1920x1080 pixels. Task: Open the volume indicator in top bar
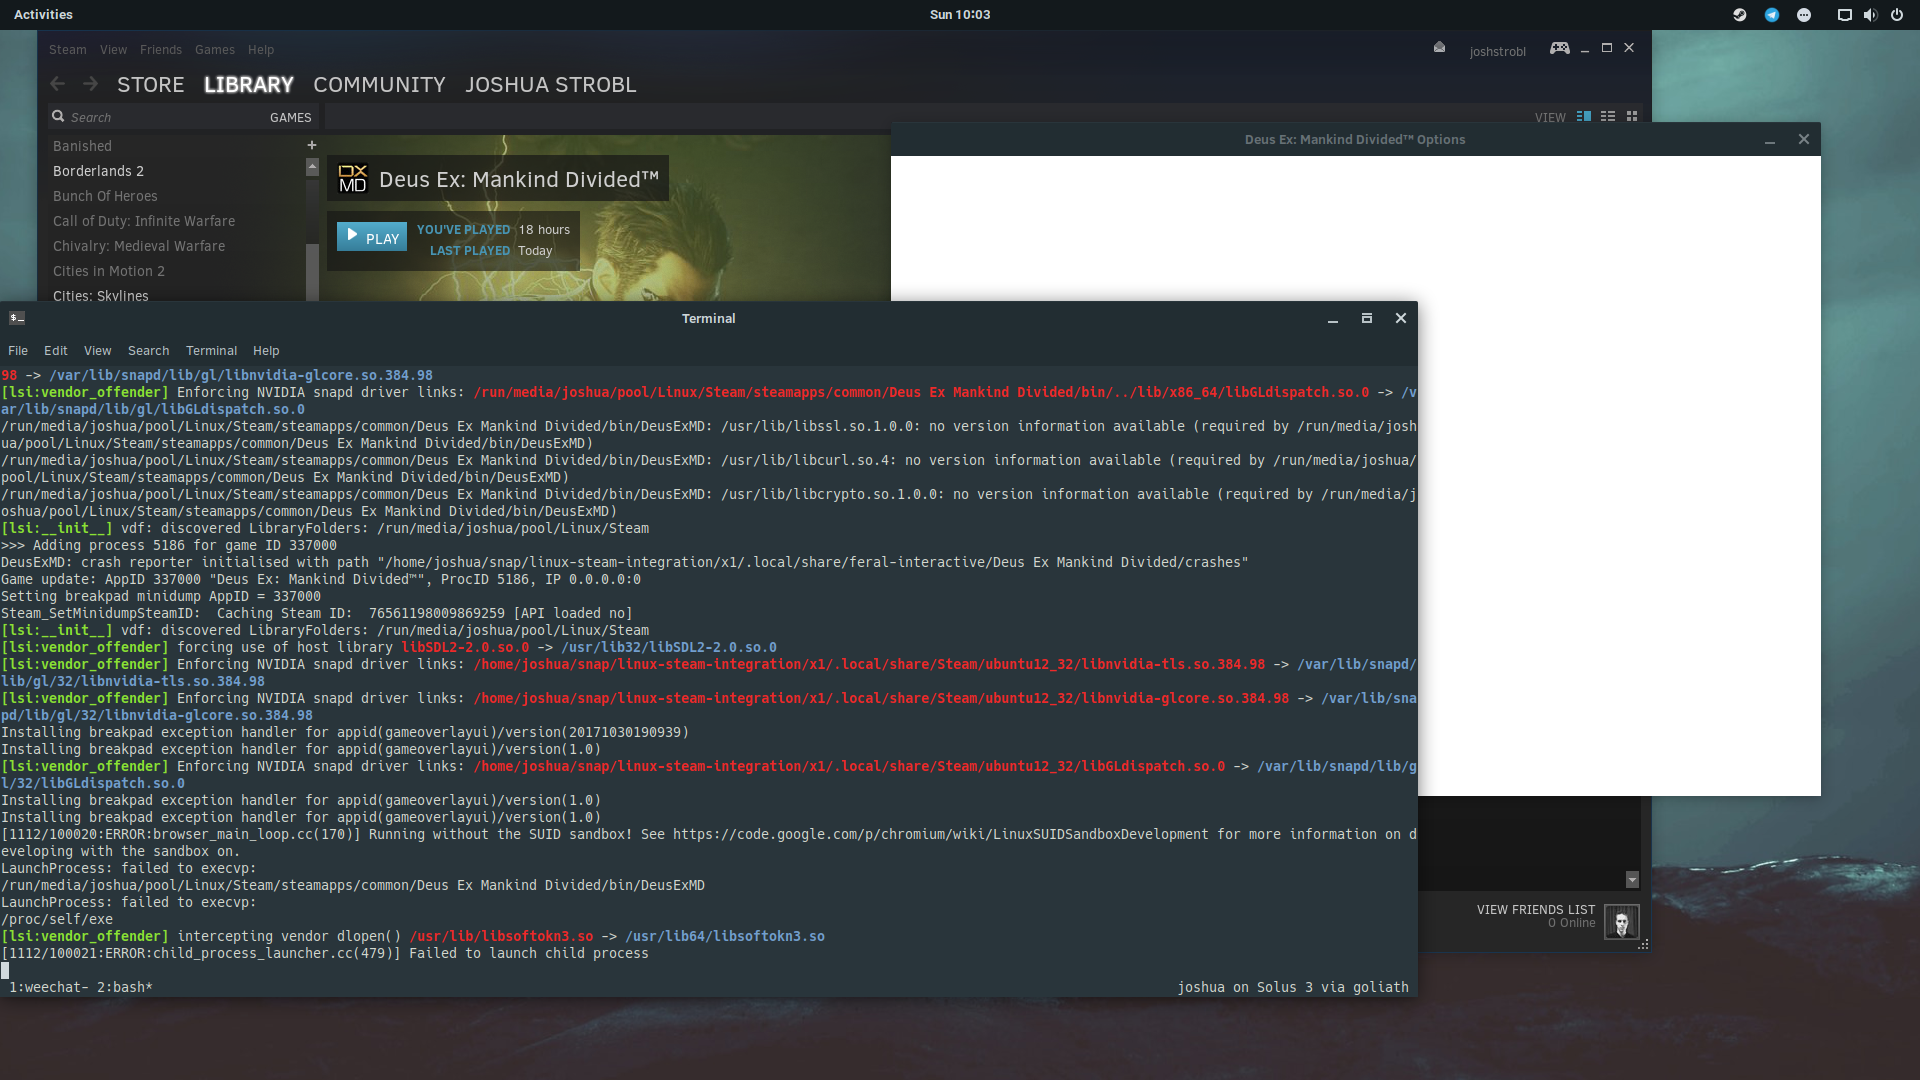tap(1870, 15)
